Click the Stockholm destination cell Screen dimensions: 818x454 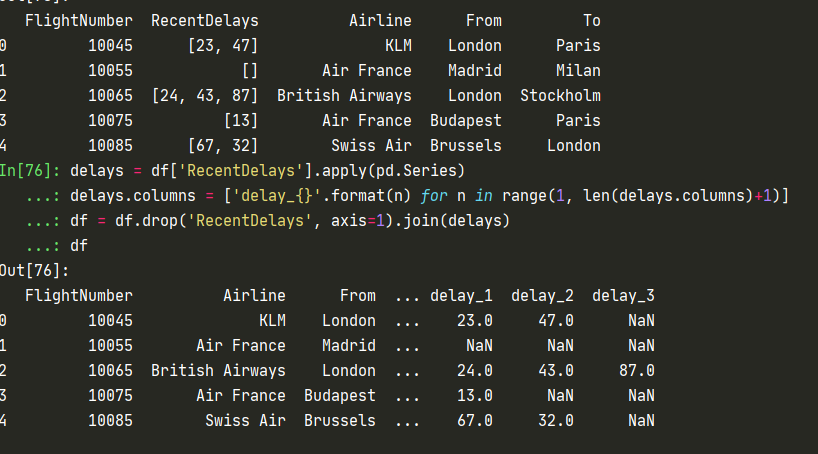[x=560, y=95]
